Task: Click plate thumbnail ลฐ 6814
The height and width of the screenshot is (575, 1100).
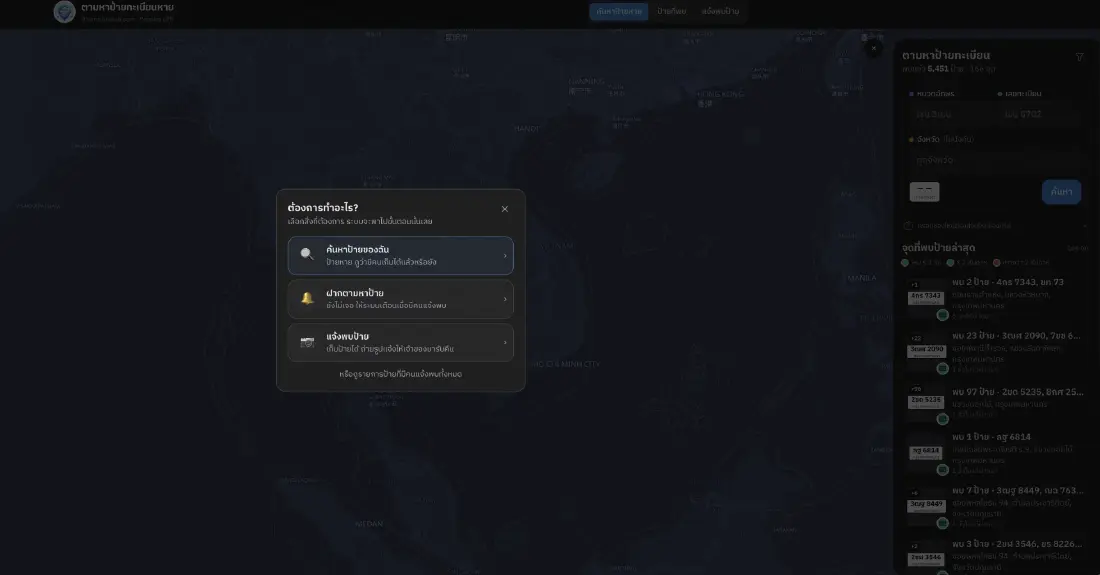Action: 926,452
